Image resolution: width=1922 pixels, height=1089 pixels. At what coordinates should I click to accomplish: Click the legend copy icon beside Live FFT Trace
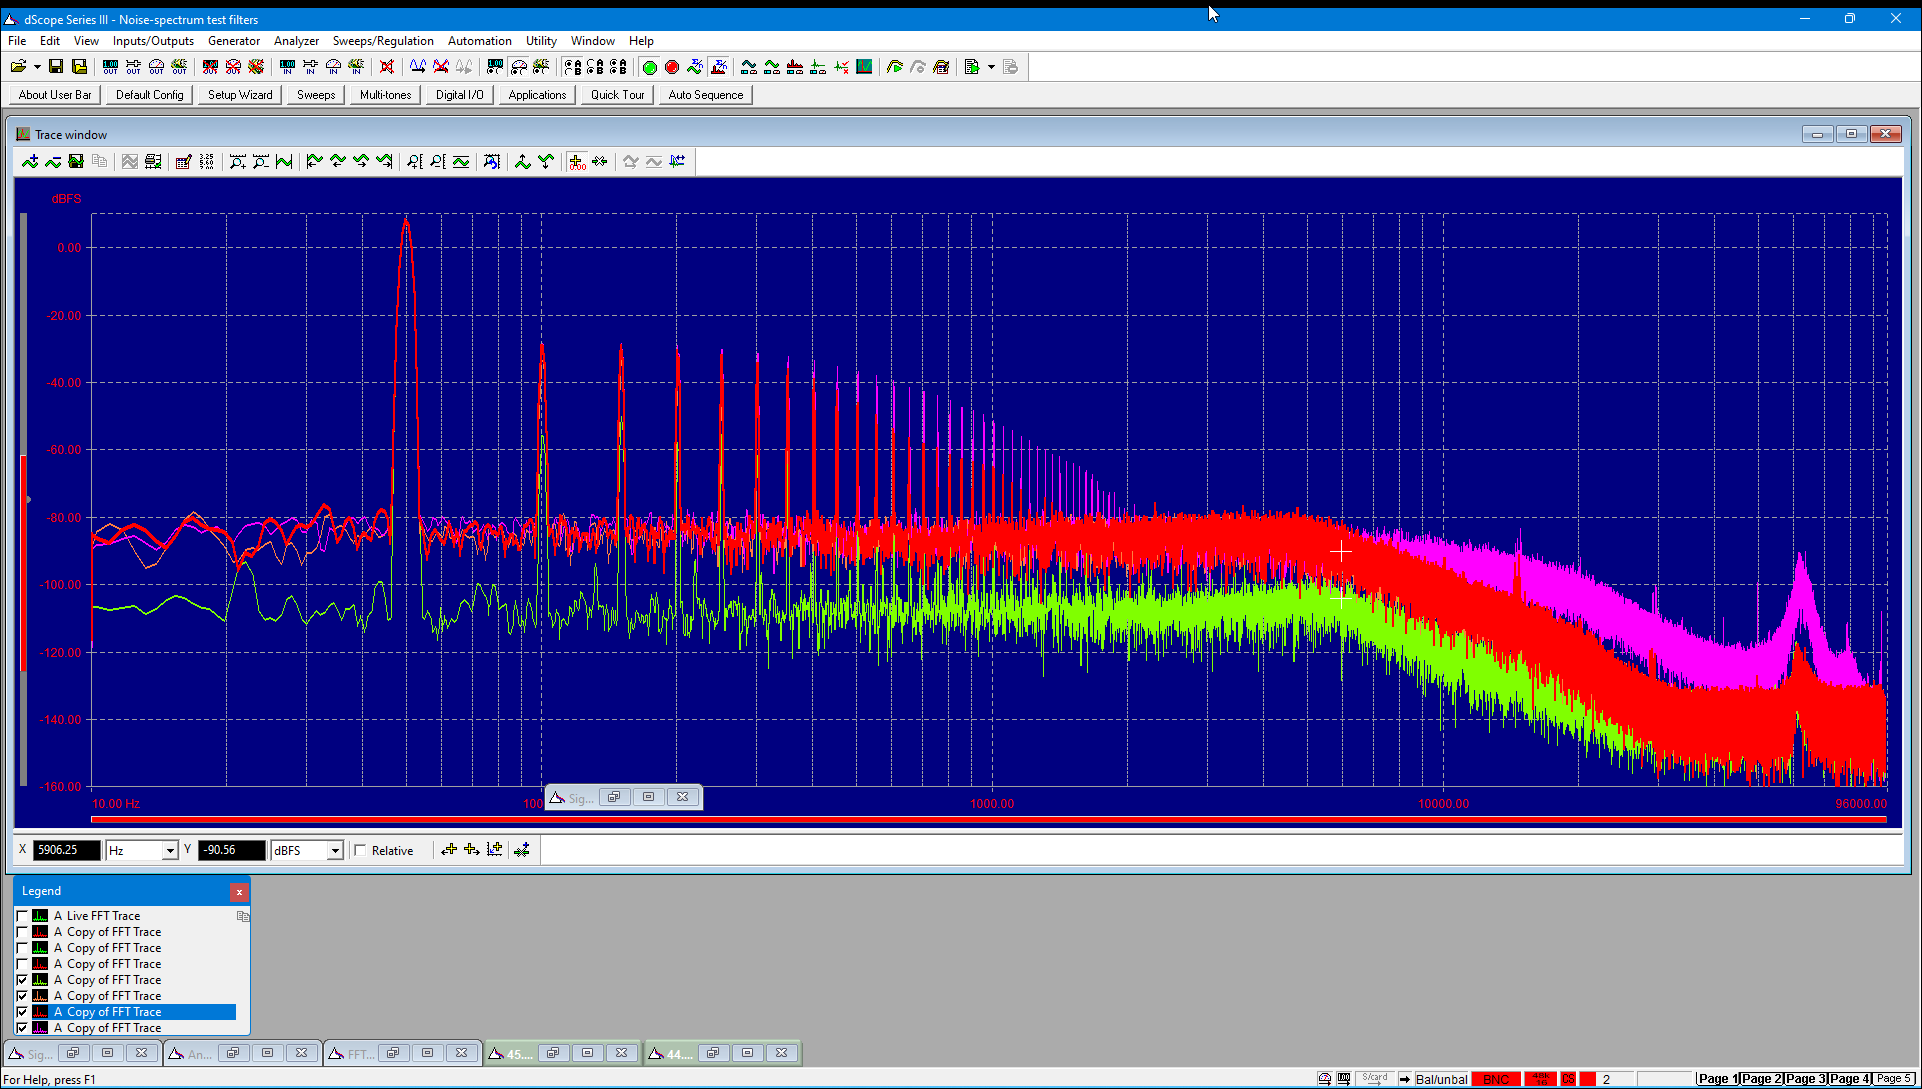point(243,916)
